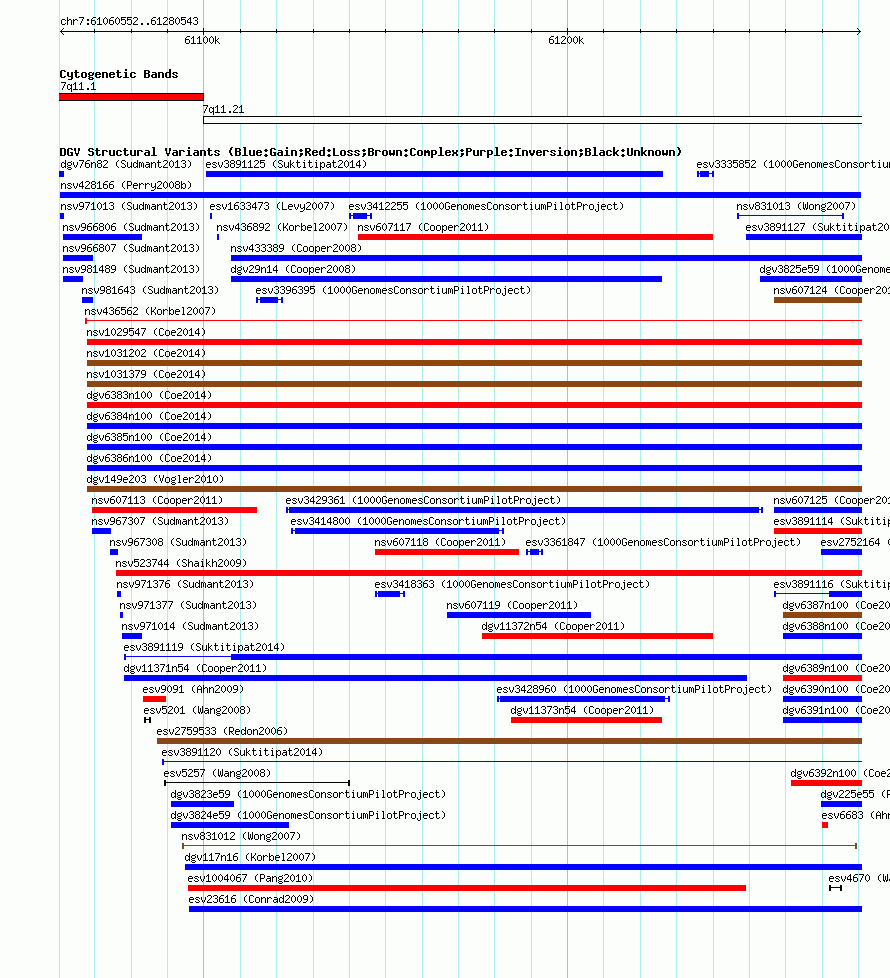
Task: Select dgv3824e59 variant label
Action: pos(308,815)
